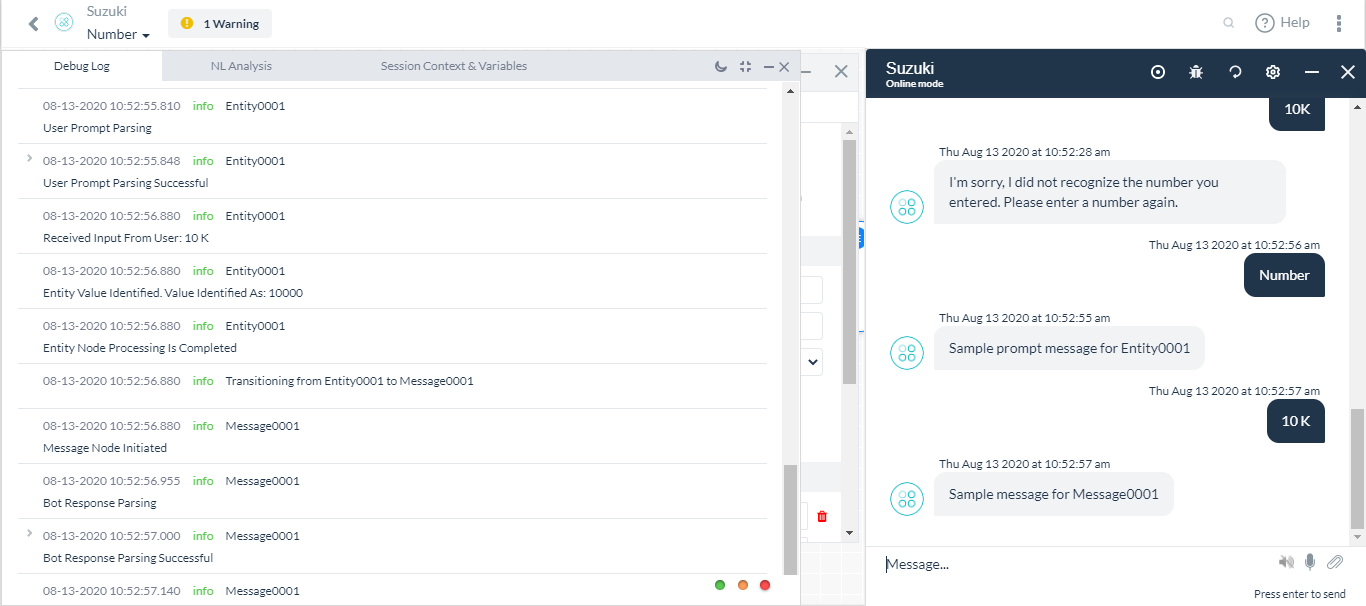The height and width of the screenshot is (606, 1366).
Task: Select the 'Received Input From User: 10 K' log line
Action: 126,238
